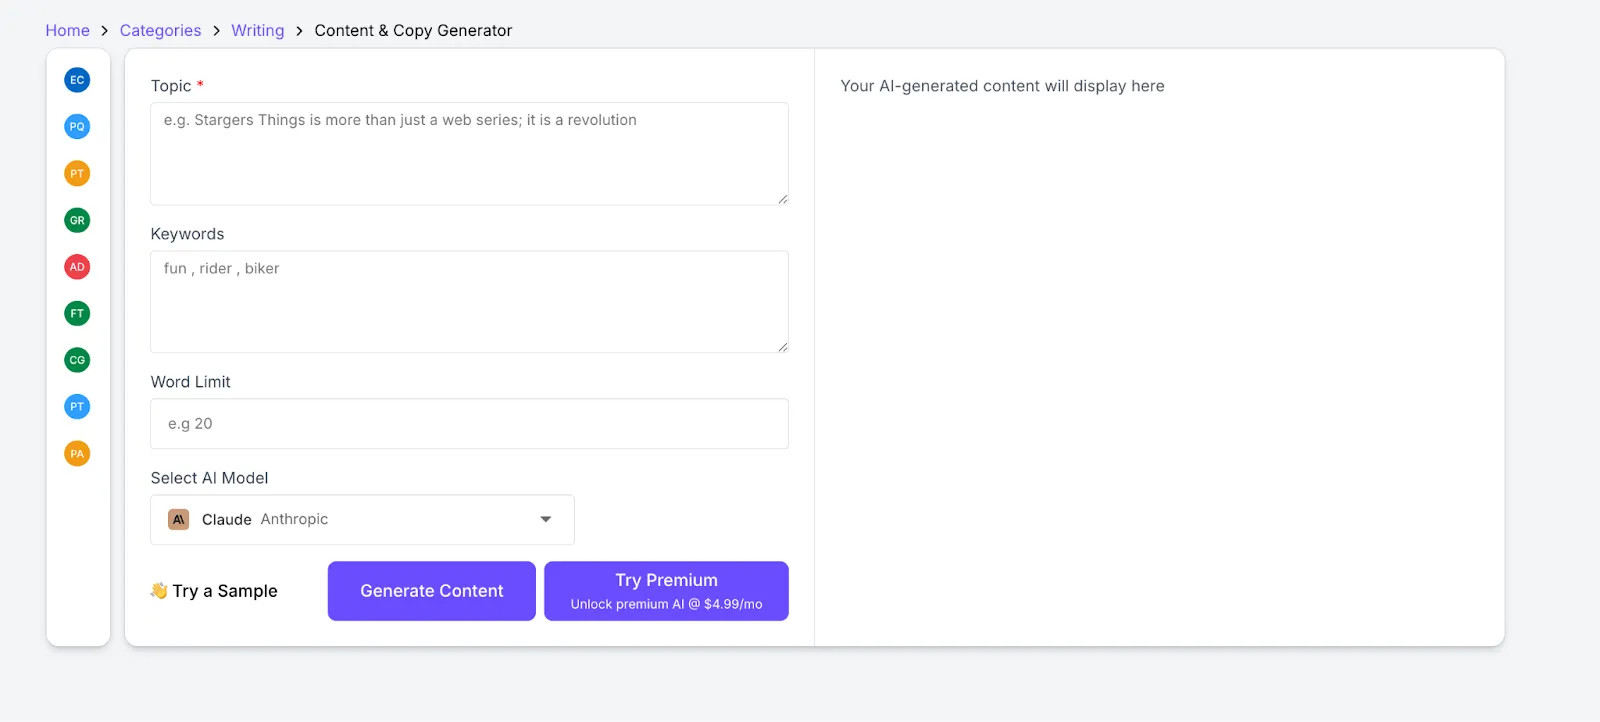Click the Select AI Model label
The height and width of the screenshot is (722, 1600).
[209, 478]
